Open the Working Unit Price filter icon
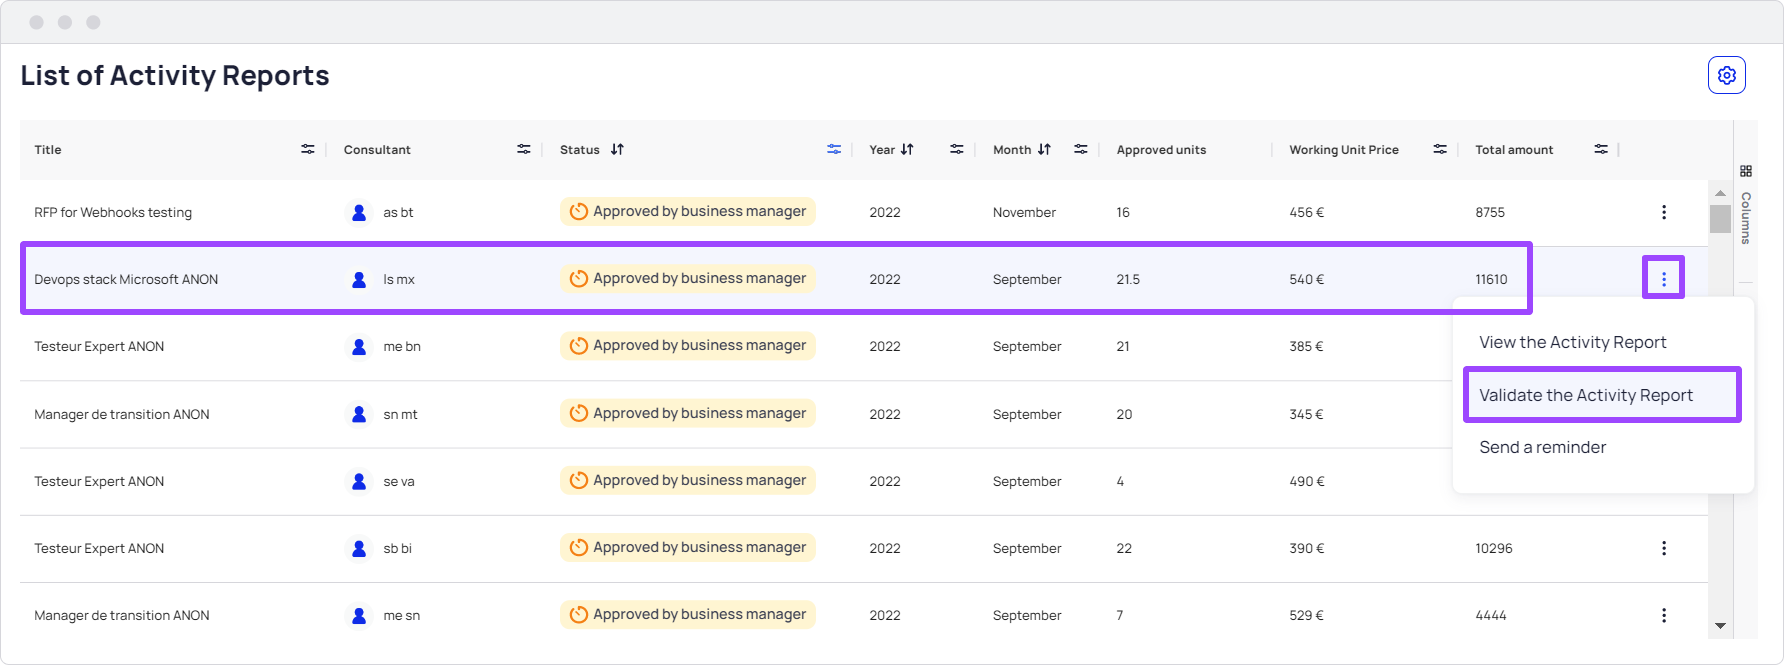The height and width of the screenshot is (665, 1784). pyautogui.click(x=1440, y=149)
